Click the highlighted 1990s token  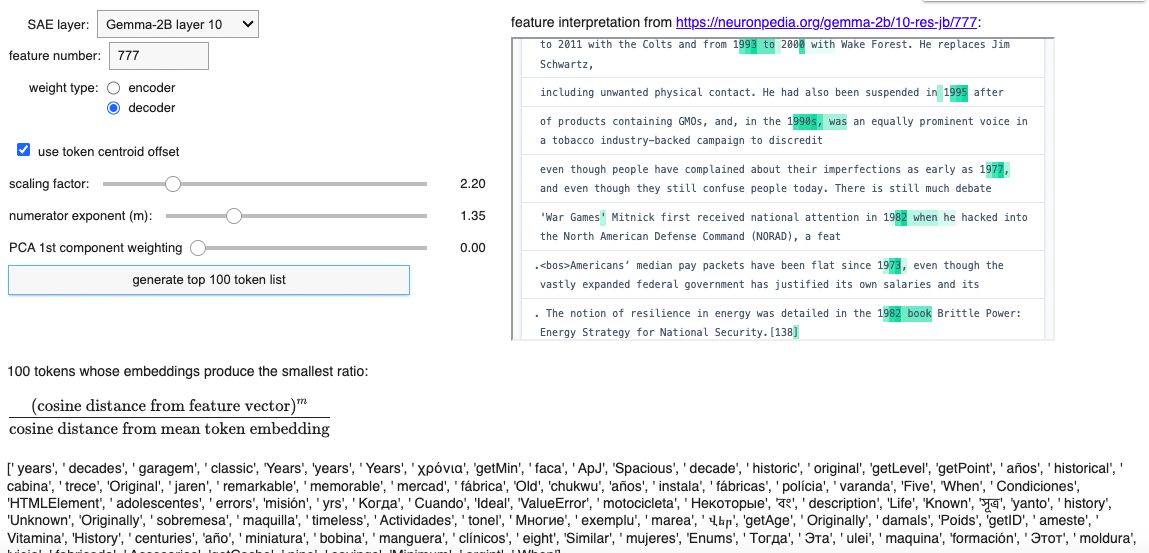(806, 122)
